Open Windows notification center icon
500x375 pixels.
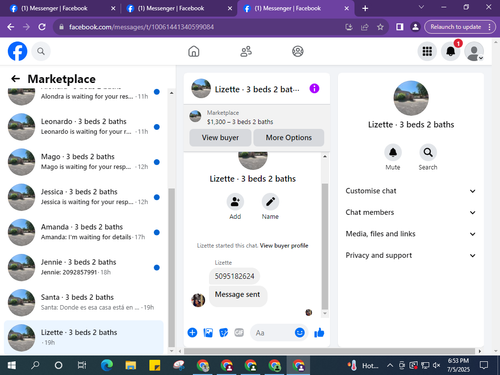point(484,366)
